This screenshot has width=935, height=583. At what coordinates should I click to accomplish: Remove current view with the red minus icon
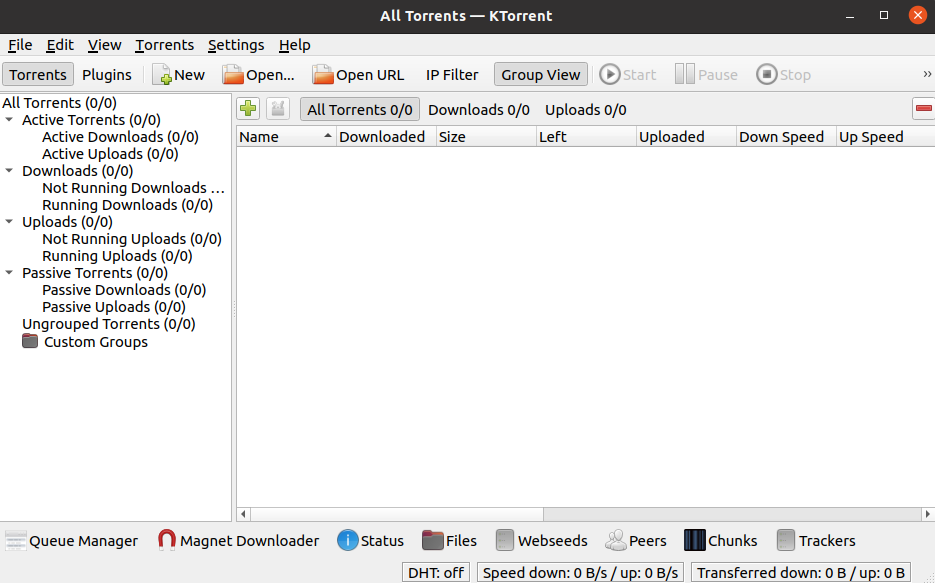coord(925,108)
